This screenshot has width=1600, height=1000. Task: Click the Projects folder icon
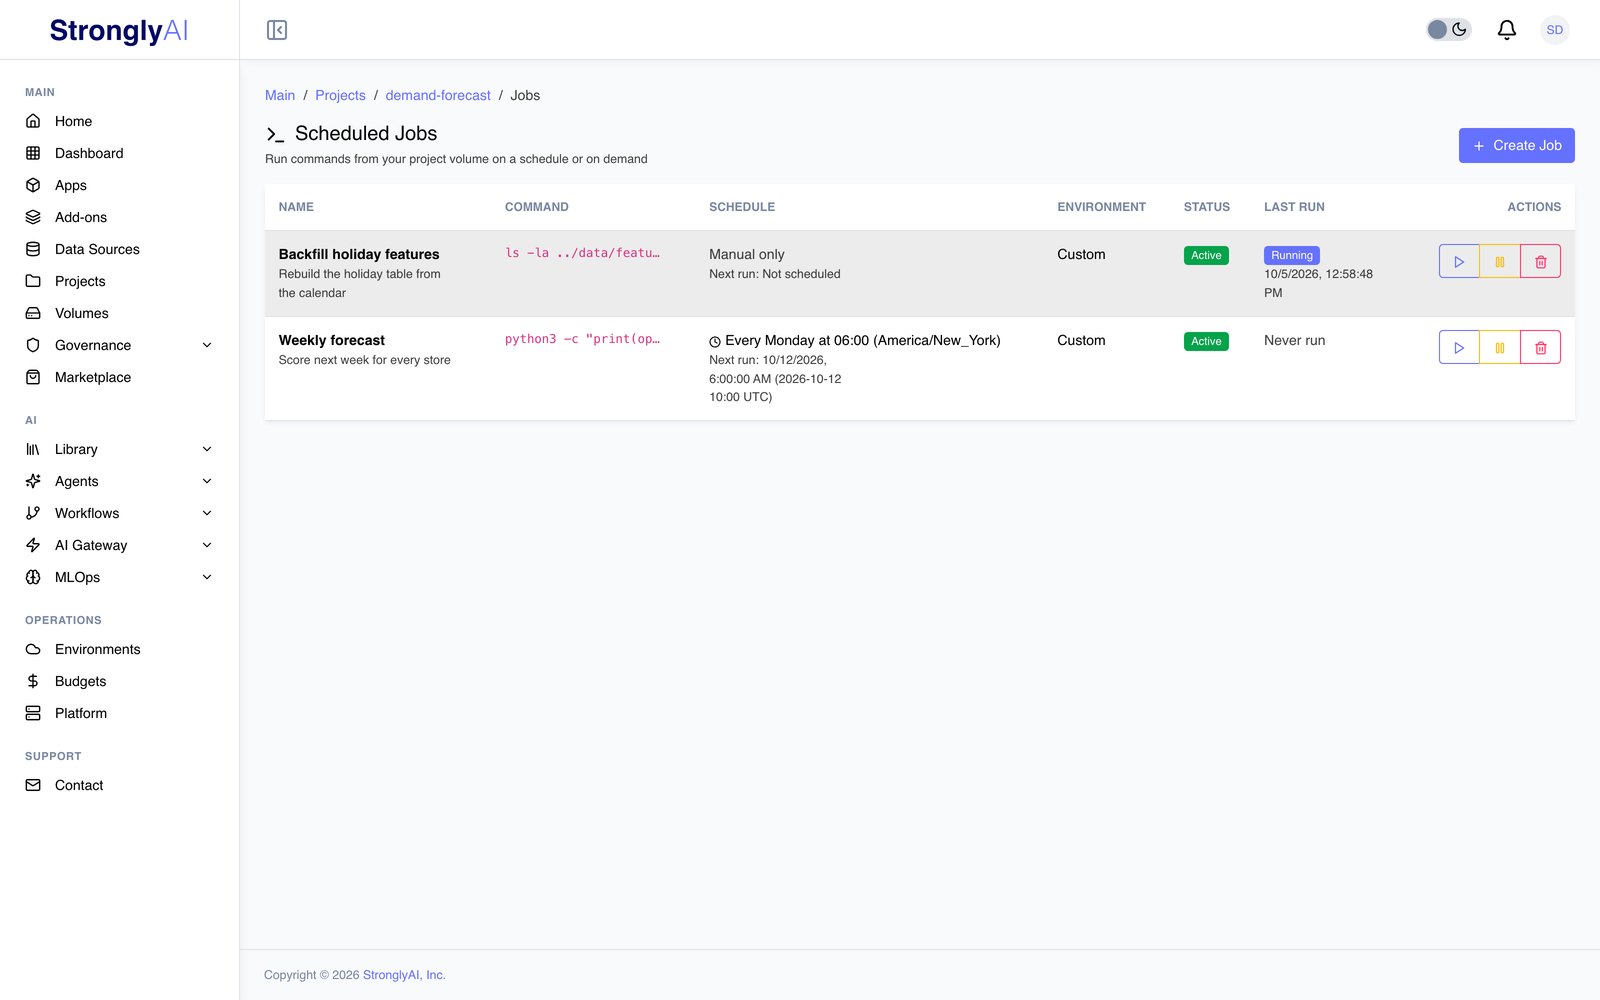[33, 281]
